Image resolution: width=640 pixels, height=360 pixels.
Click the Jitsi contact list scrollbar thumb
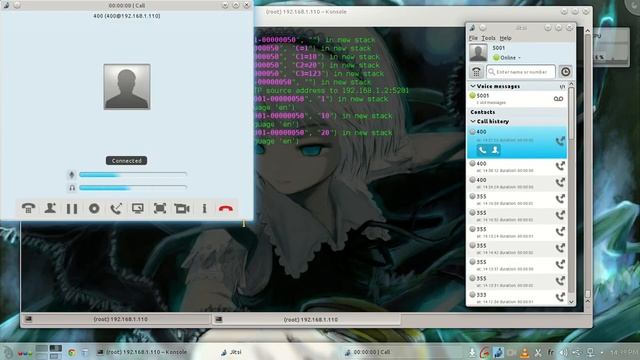571,113
